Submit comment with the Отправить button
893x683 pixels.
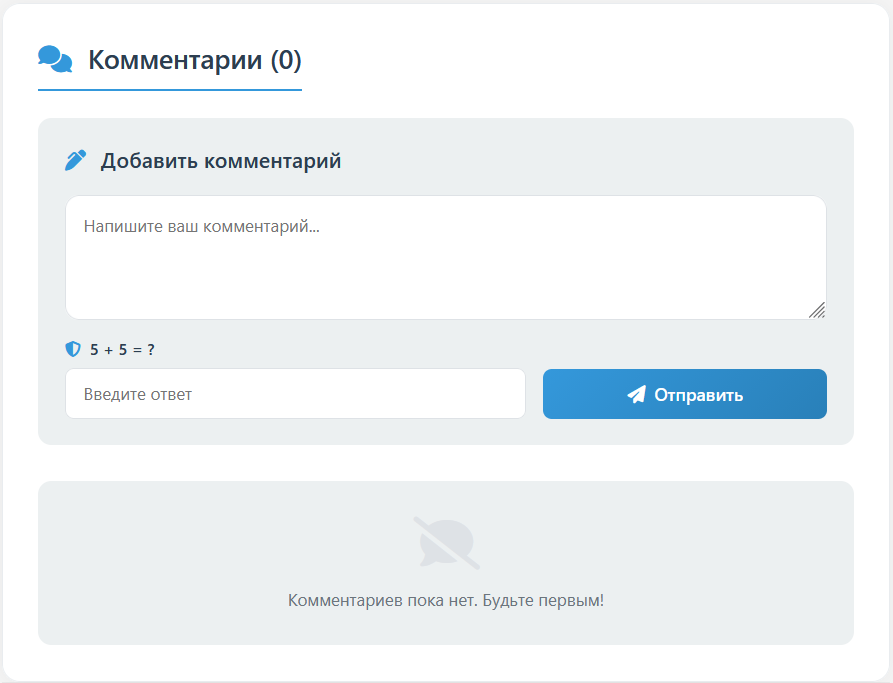point(685,394)
